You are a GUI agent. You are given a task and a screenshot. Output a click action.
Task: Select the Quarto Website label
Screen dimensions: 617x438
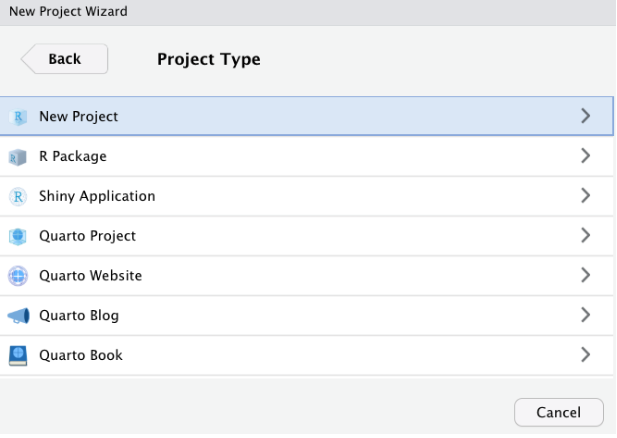[x=90, y=275]
